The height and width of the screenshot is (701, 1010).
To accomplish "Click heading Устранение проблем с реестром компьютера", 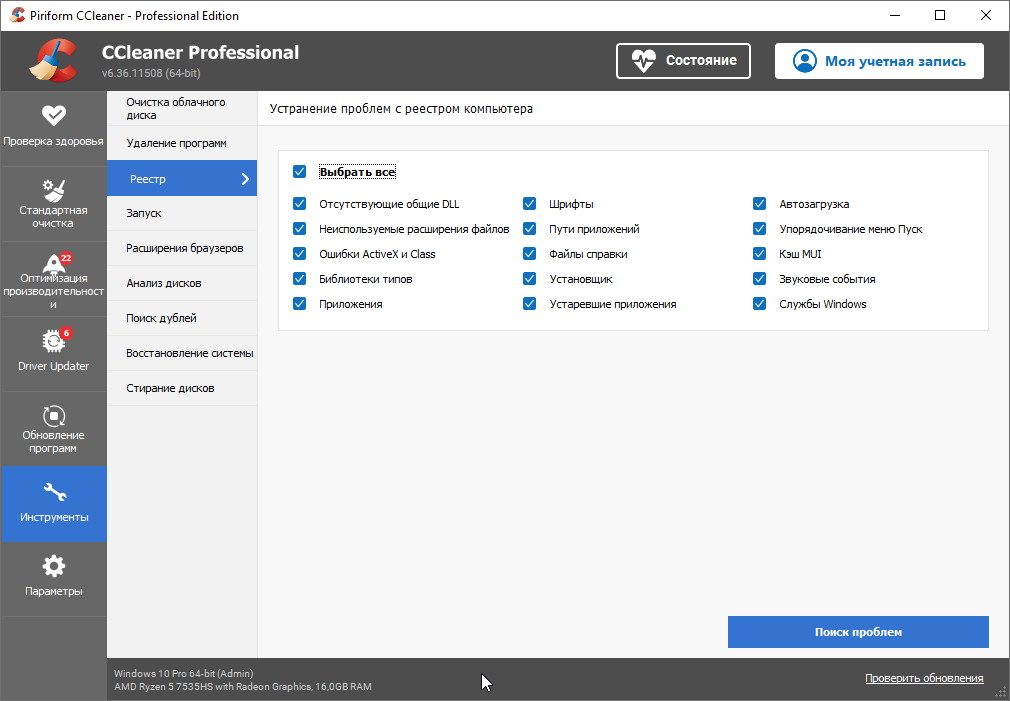I will (x=401, y=109).
